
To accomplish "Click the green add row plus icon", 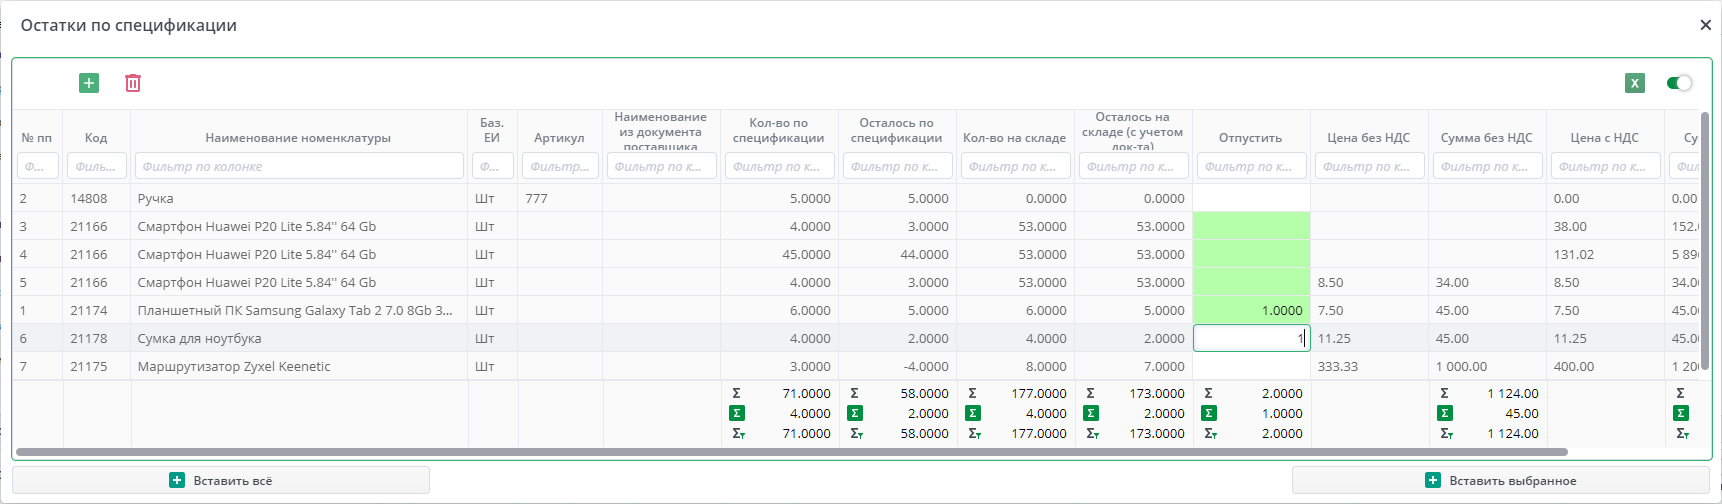I will coord(89,83).
